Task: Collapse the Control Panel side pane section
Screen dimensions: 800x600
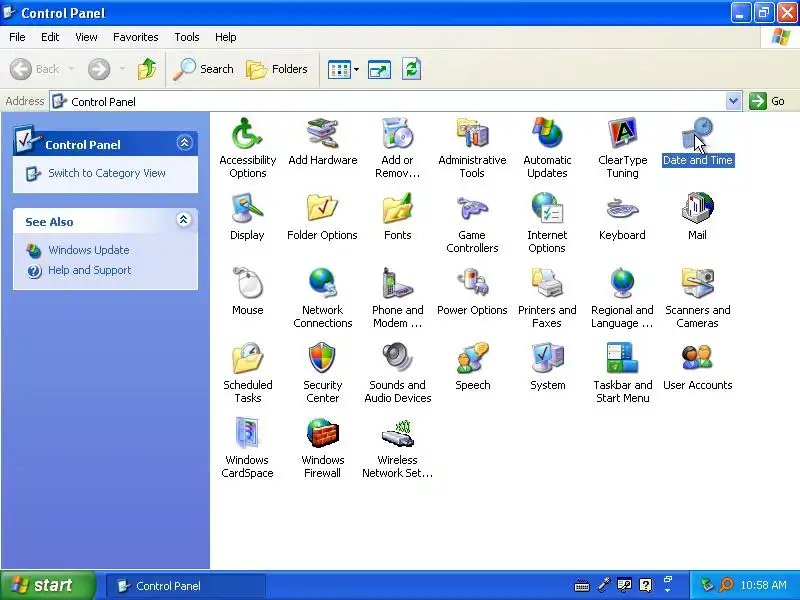Action: [x=184, y=142]
